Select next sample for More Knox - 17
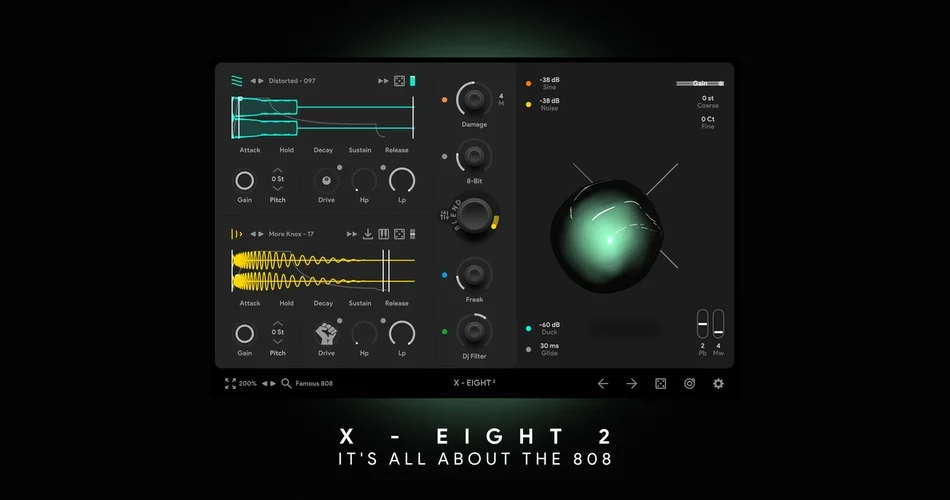 click(261, 234)
